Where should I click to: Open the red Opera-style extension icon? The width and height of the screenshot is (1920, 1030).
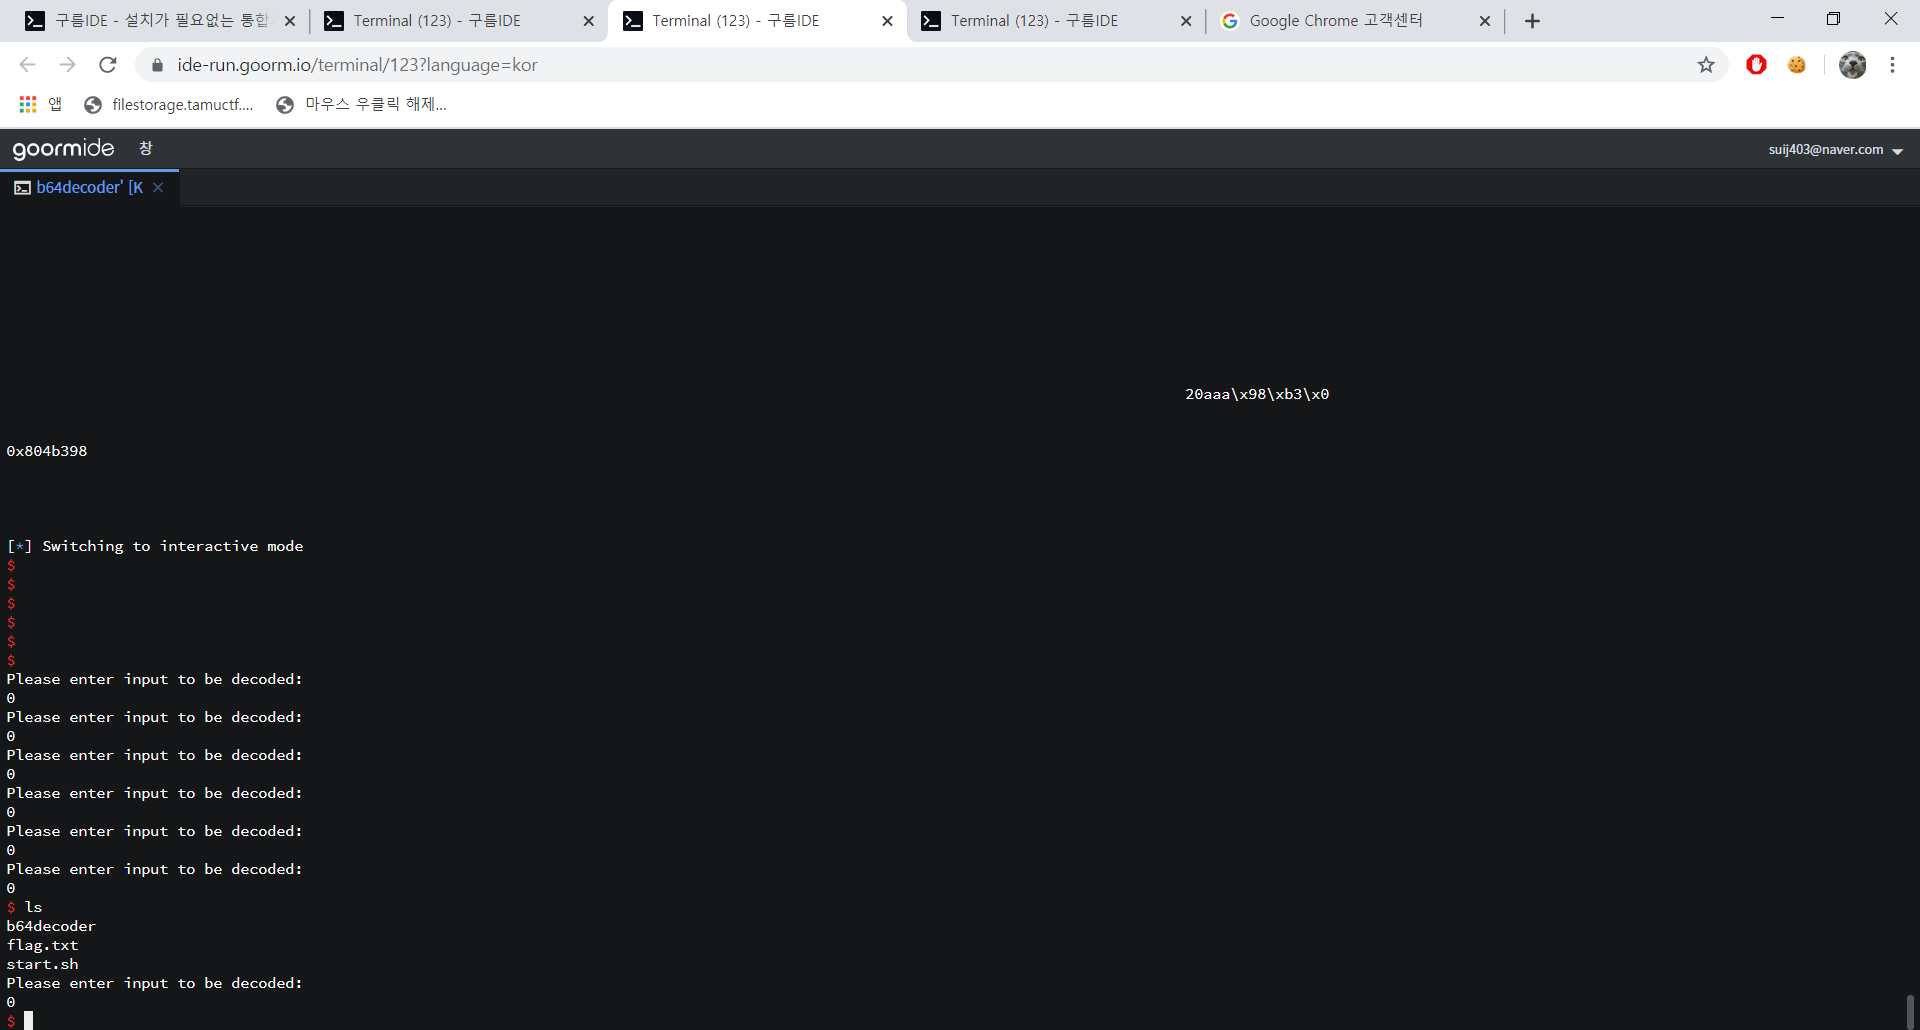[1756, 65]
